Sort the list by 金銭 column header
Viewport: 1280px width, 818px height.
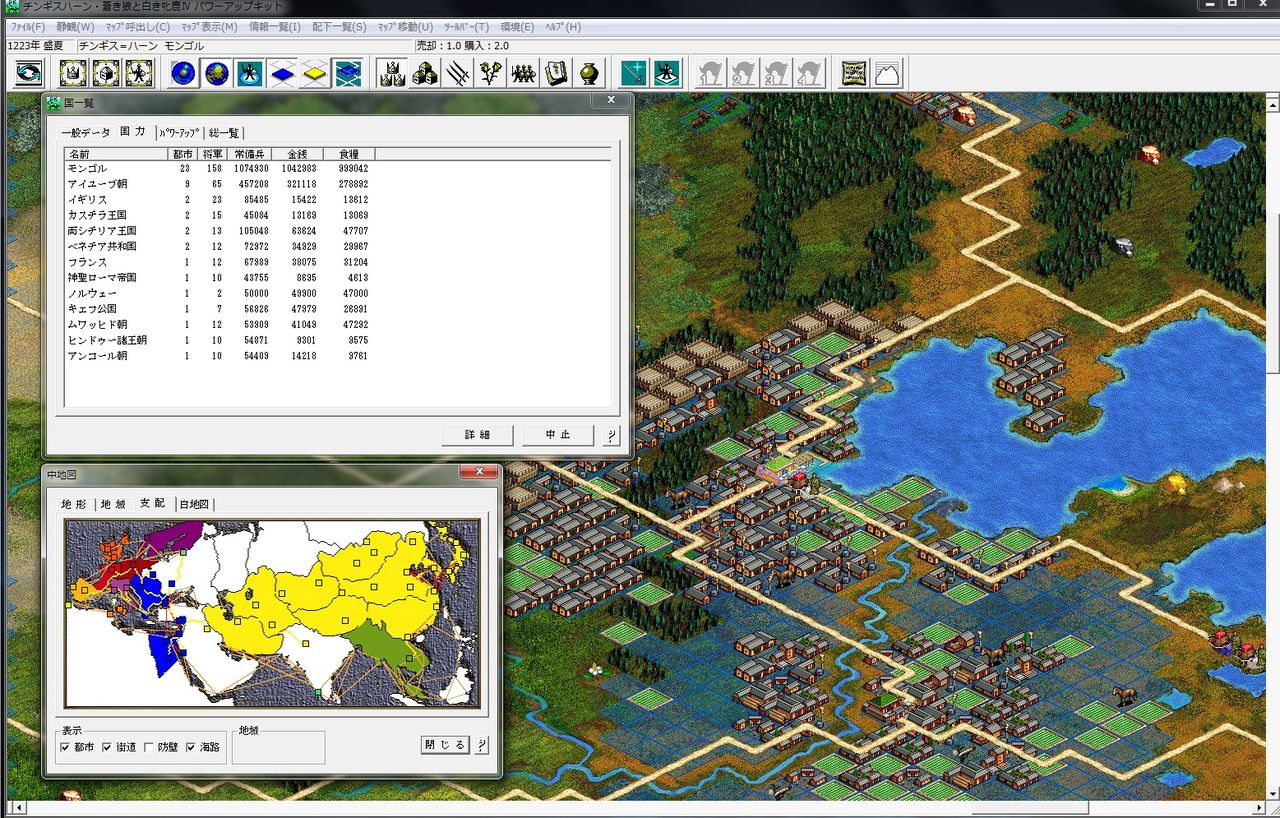297,154
